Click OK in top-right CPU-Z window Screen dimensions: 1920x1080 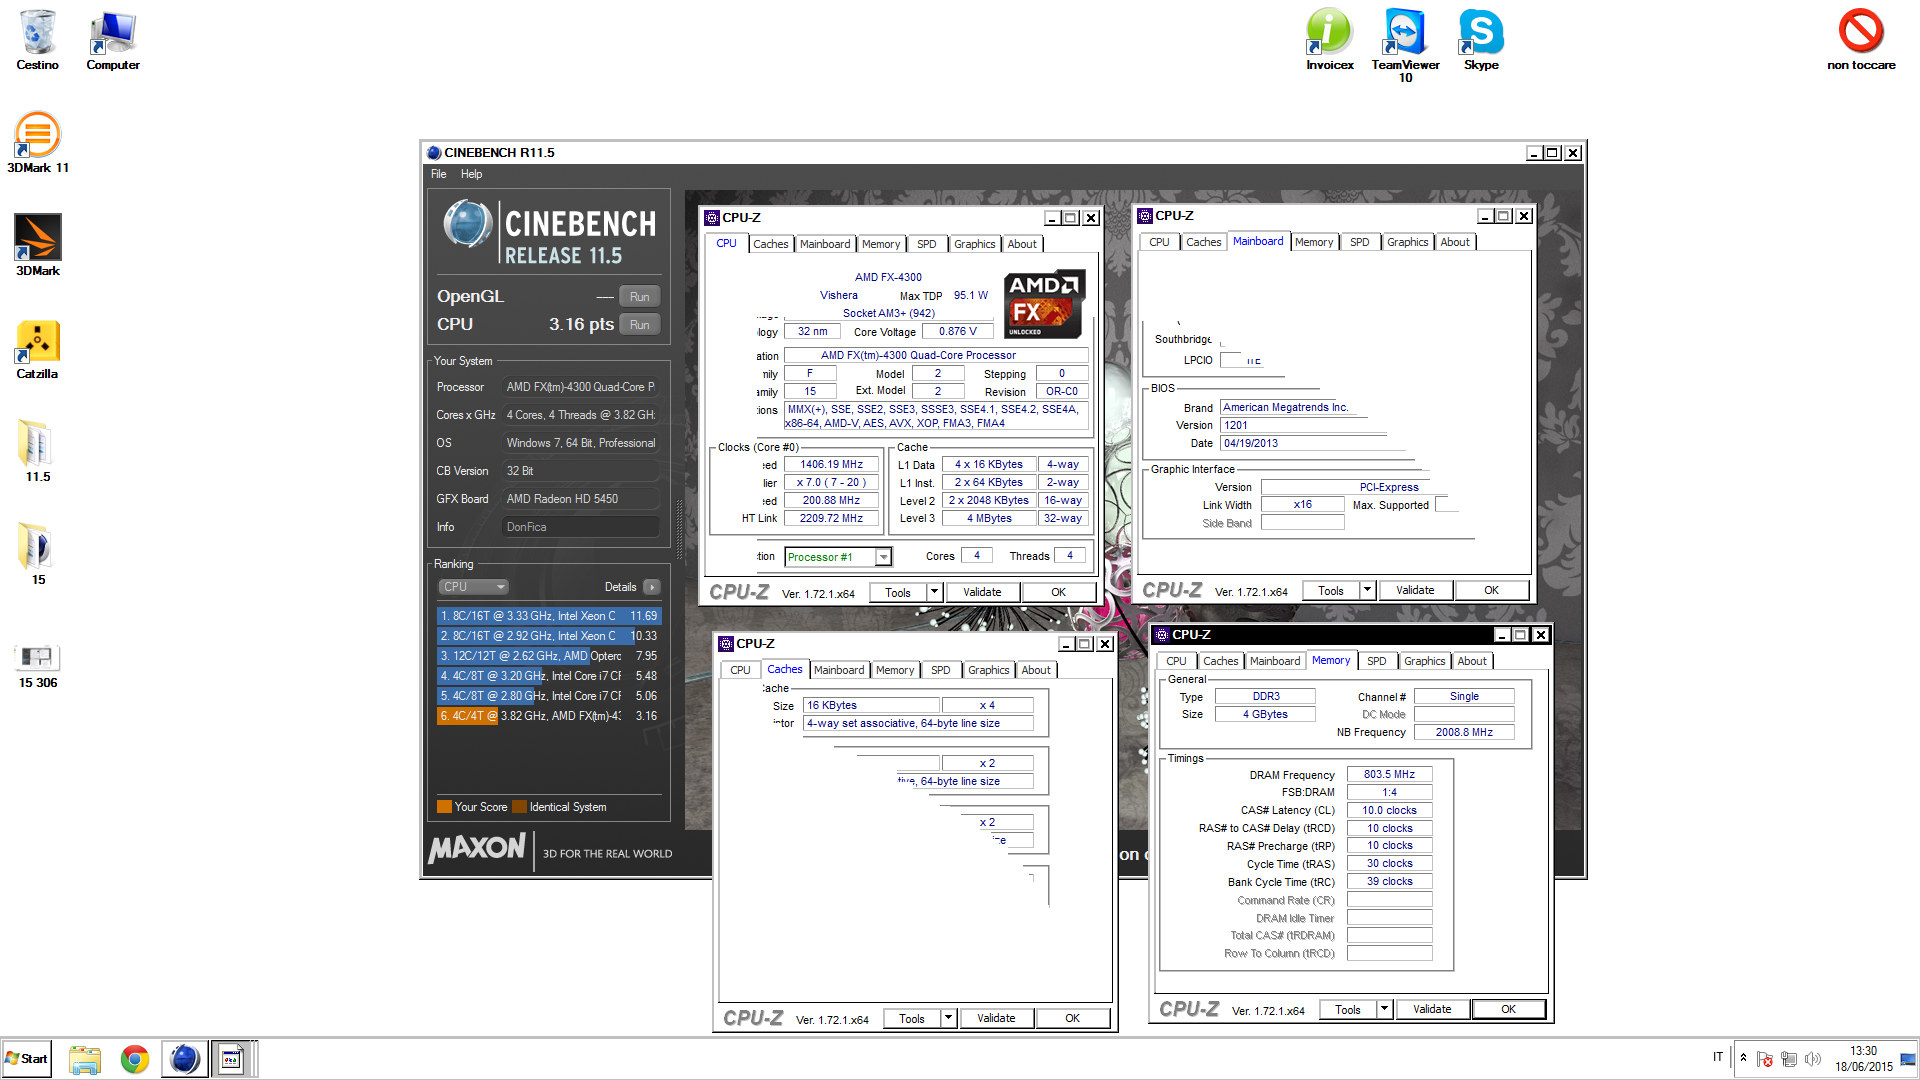click(x=1491, y=590)
